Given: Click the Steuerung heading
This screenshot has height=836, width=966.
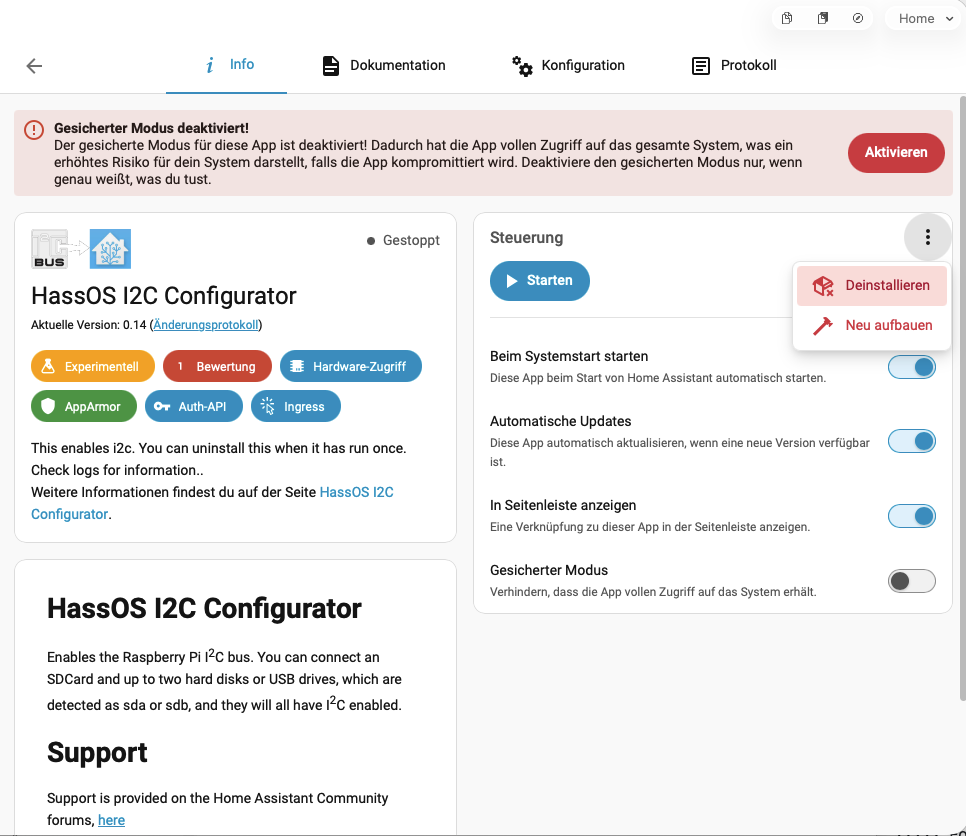Looking at the screenshot, I should click(x=526, y=238).
